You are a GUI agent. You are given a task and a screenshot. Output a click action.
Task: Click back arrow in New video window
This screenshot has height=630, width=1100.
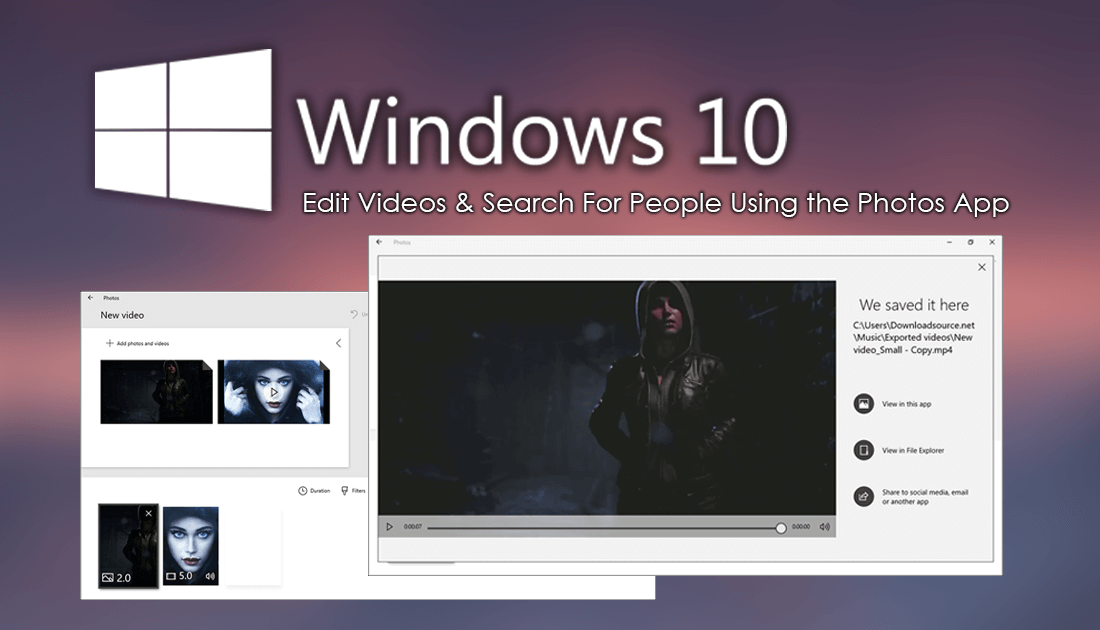[x=90, y=297]
